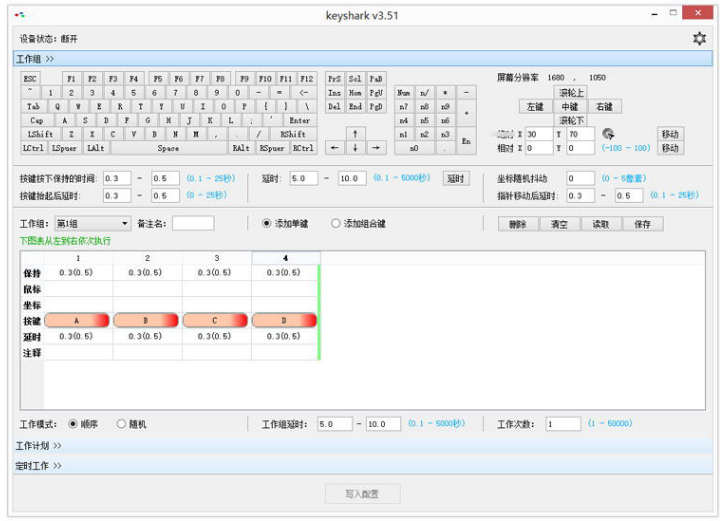This screenshot has height=521, width=721.
Task: Click 移动 button for relative coordinates
Action: pyautogui.click(x=670, y=148)
